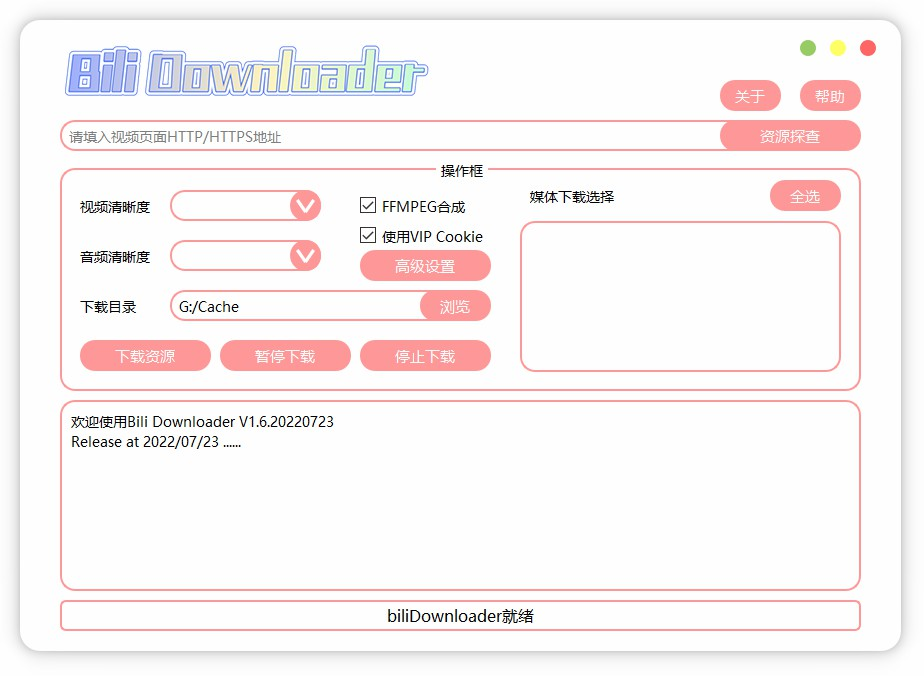924x676 pixels.
Task: Click the red circle close button
Action: (867, 48)
